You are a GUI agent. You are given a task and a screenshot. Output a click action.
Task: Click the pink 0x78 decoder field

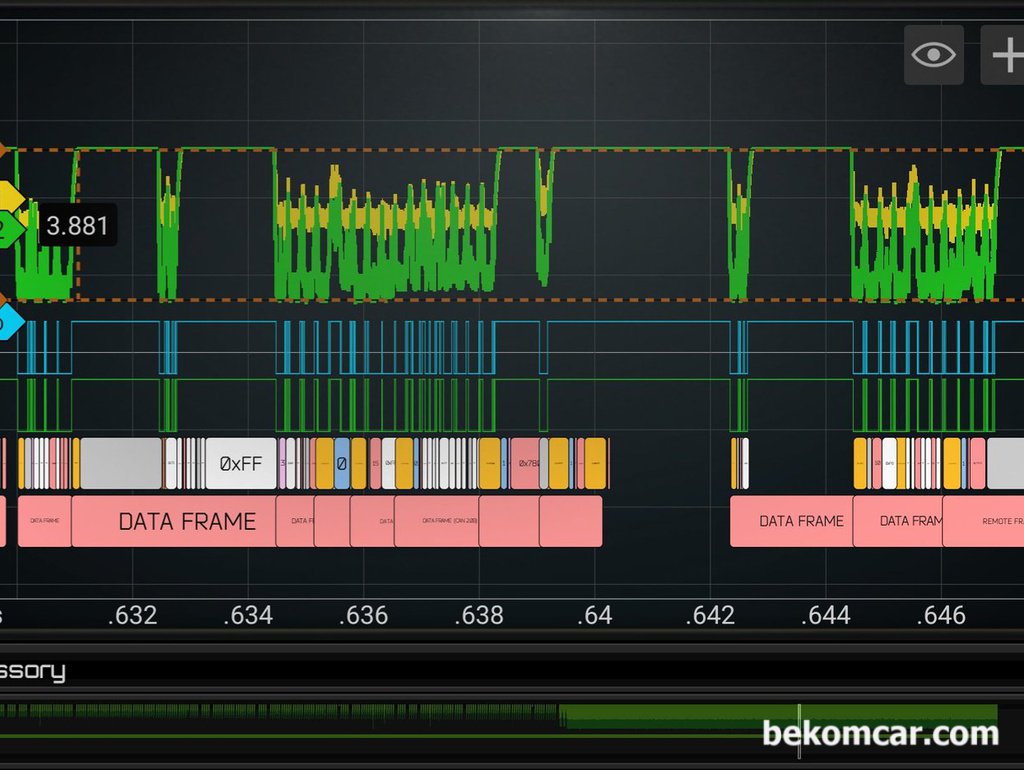(x=526, y=464)
